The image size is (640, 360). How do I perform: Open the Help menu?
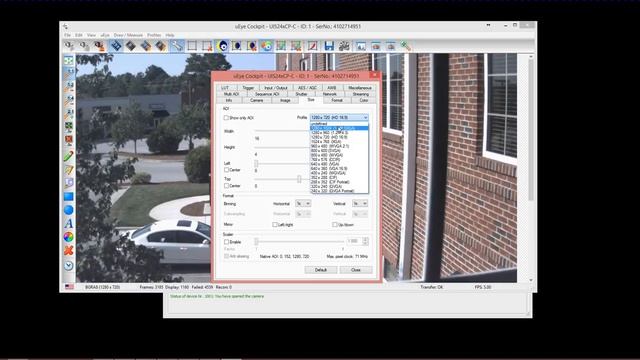coord(170,35)
